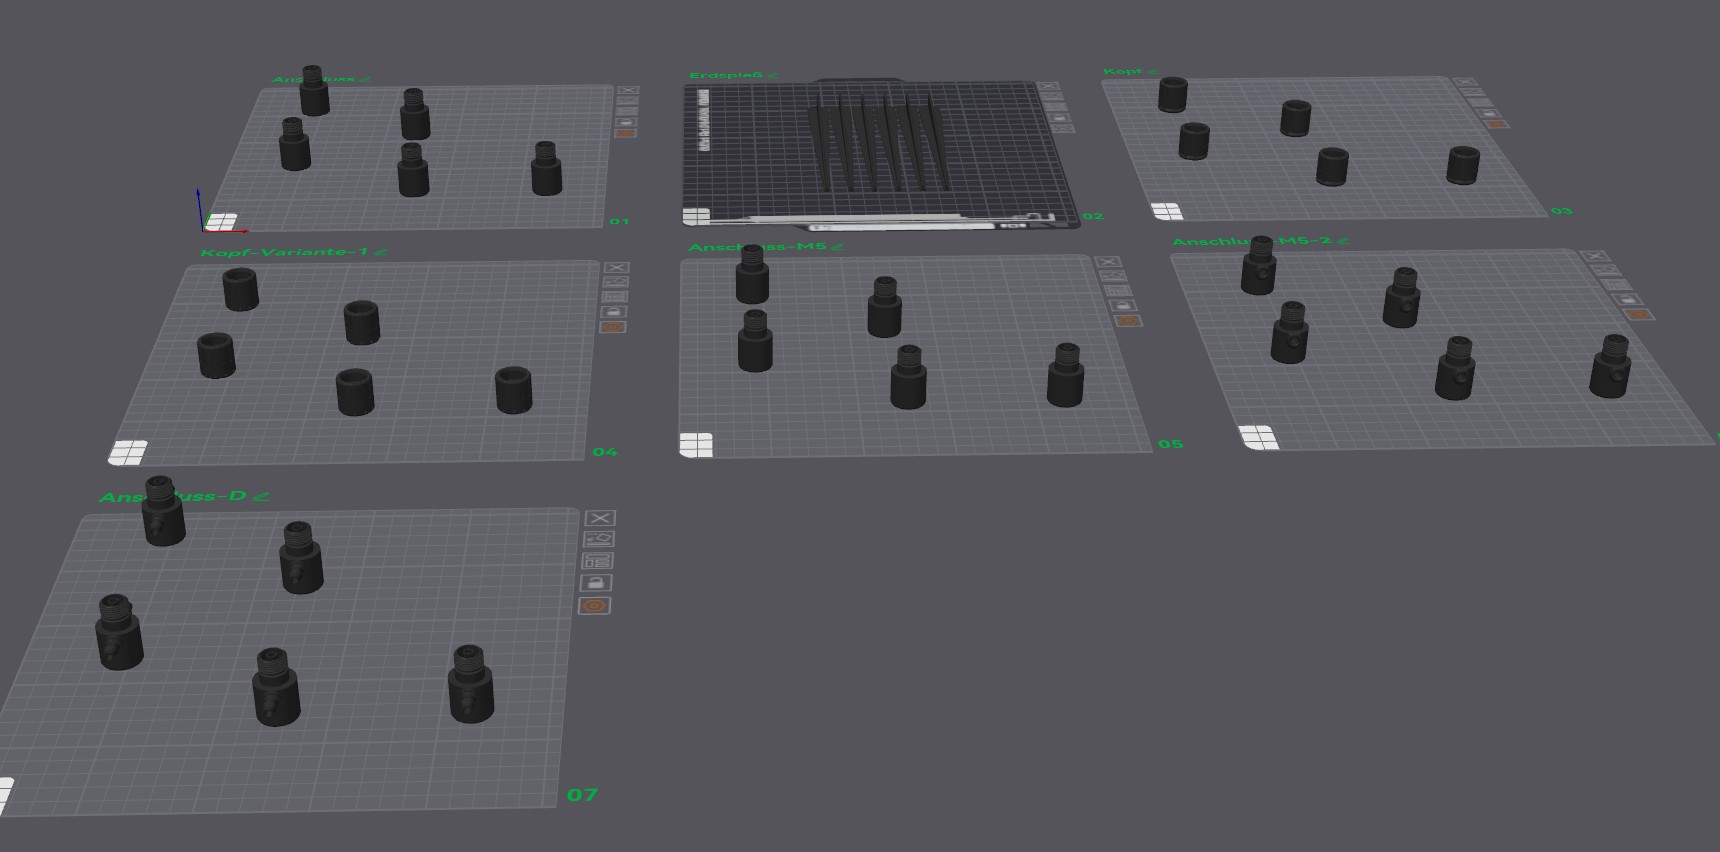The image size is (1720, 852).
Task: Toggle the lock on plate 01
Action: (626, 122)
